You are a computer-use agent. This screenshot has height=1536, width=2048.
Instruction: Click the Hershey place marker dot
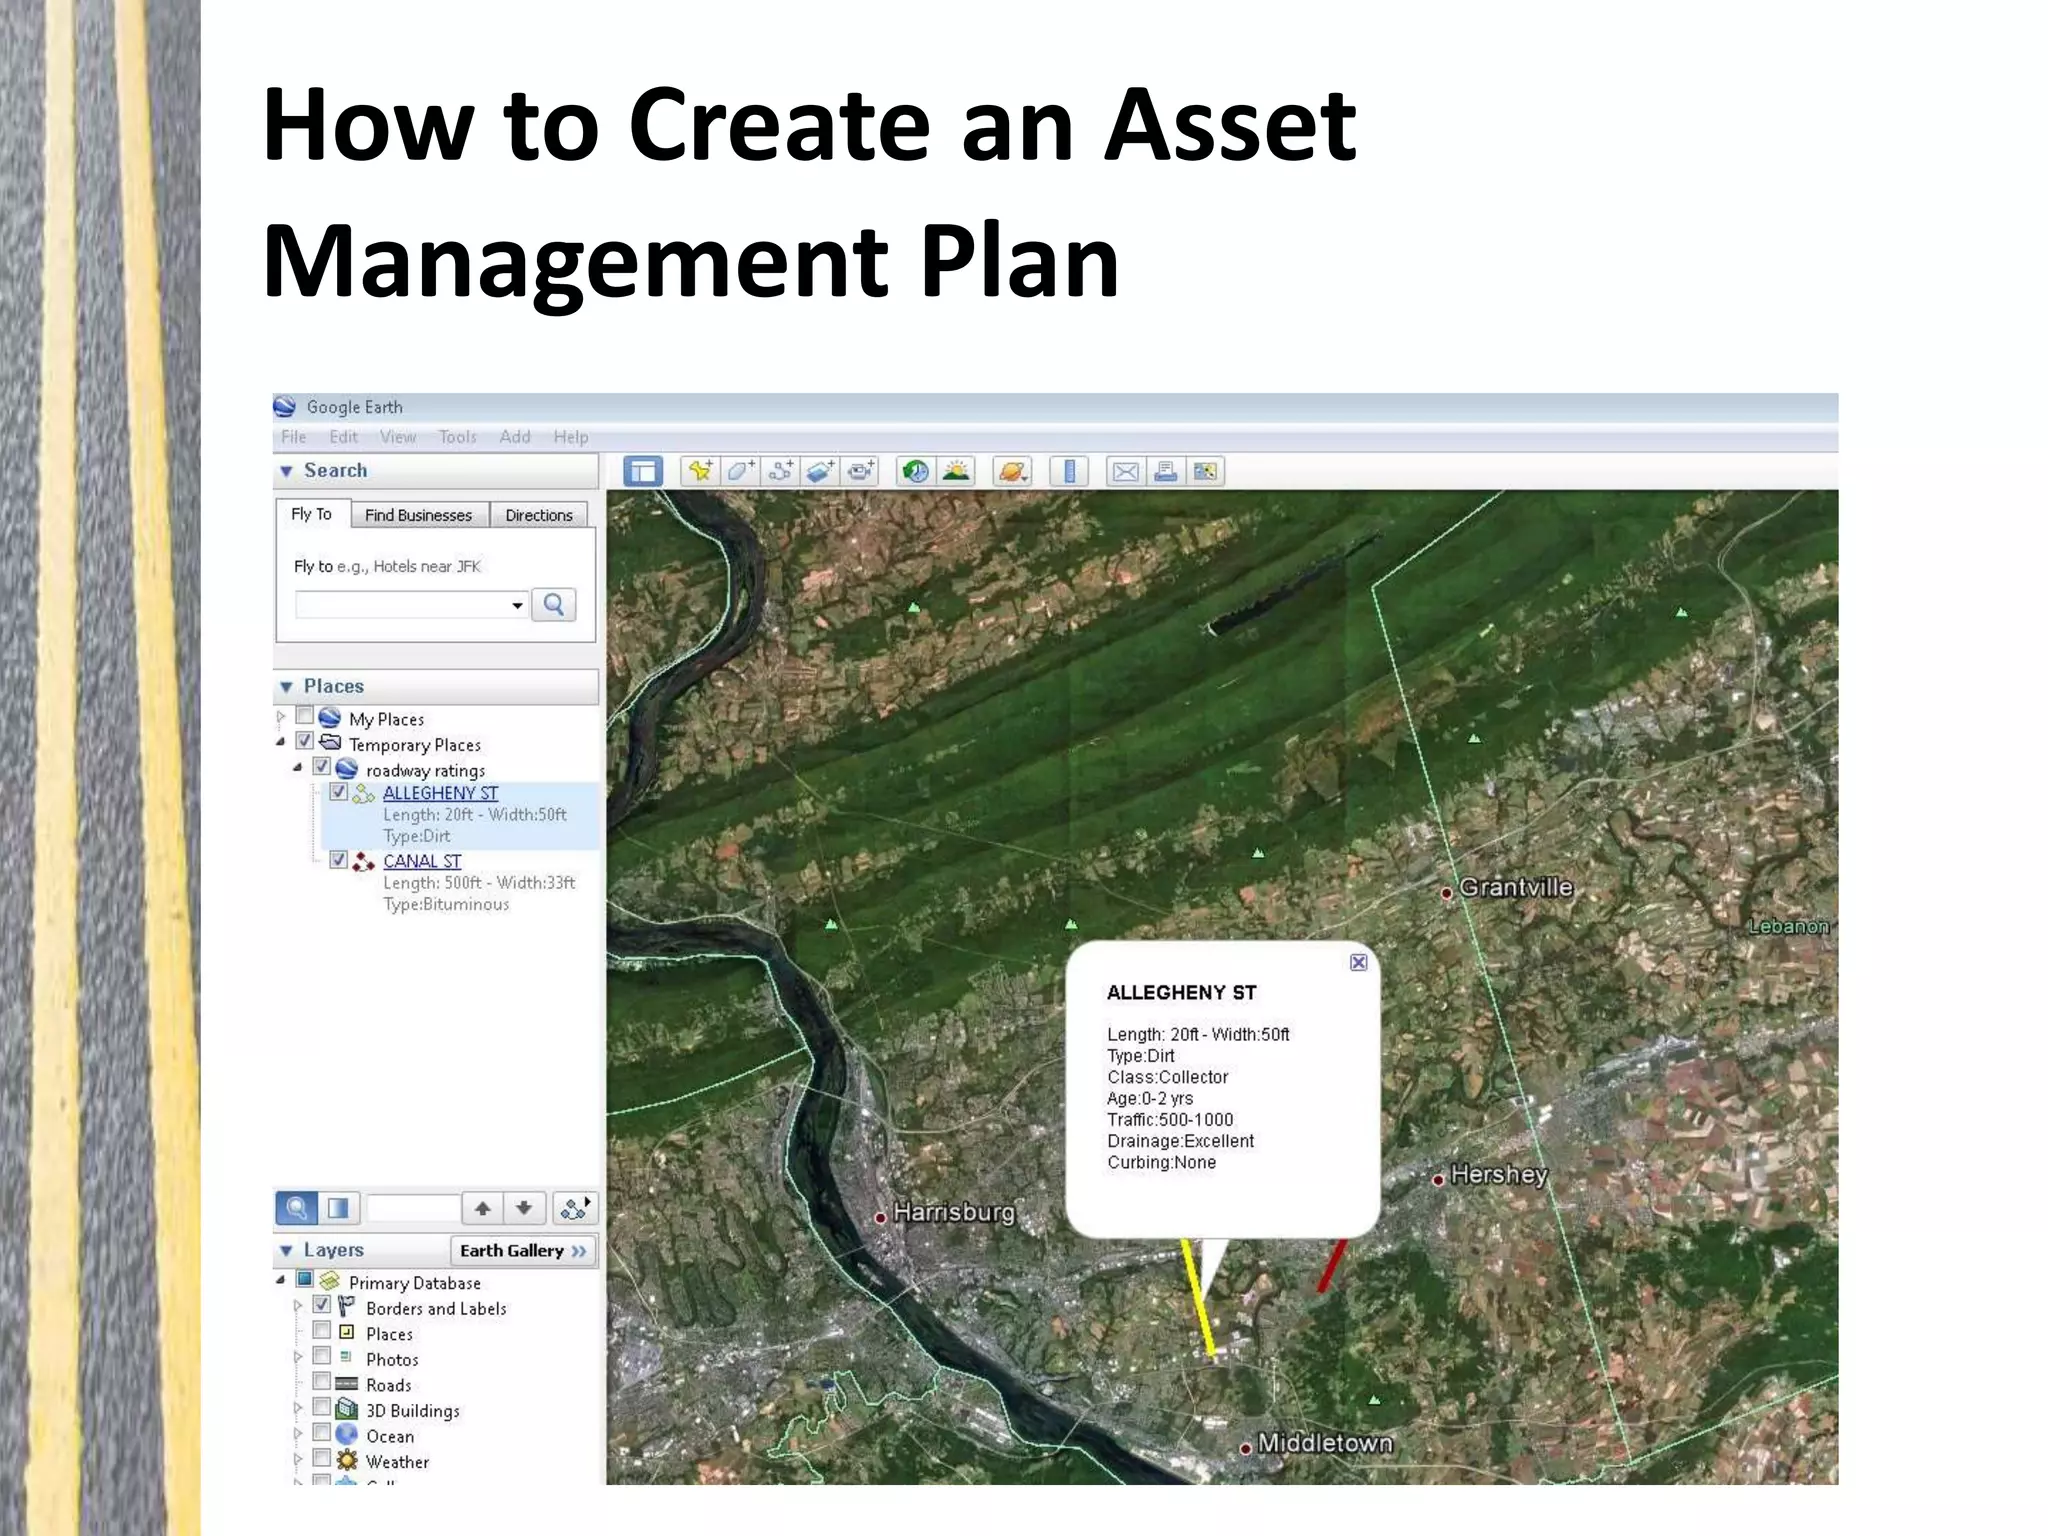point(1438,1180)
